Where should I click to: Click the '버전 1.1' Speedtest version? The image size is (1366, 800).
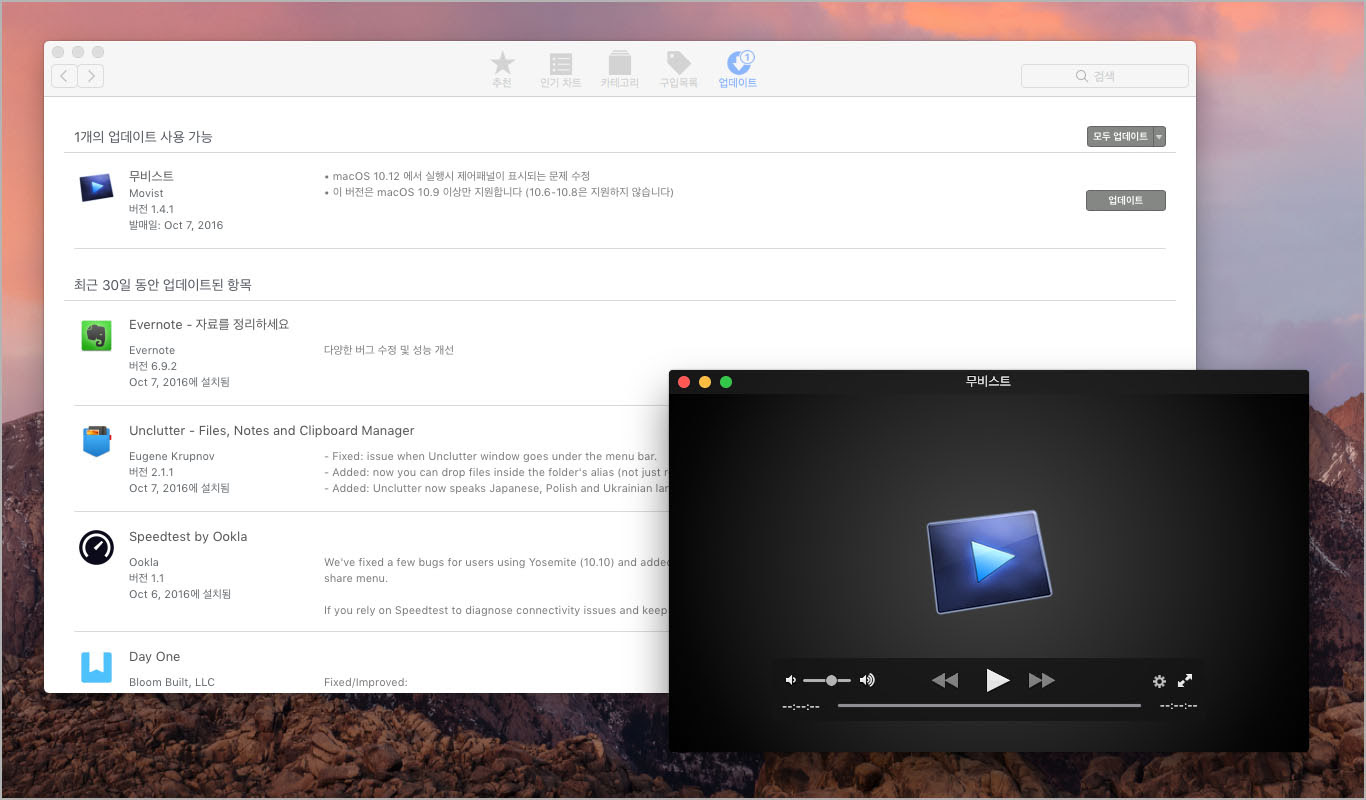point(147,578)
